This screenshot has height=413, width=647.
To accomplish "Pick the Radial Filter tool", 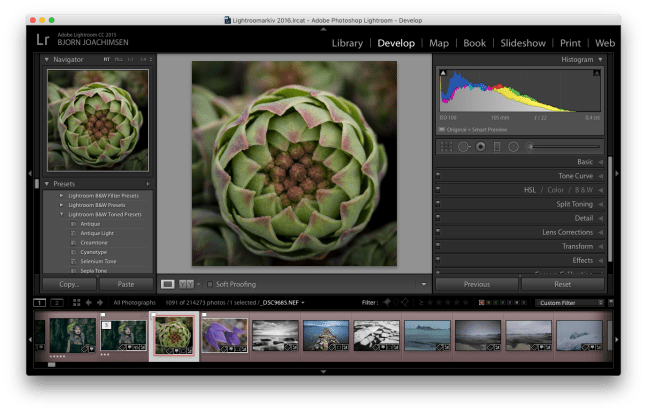I will (x=512, y=147).
